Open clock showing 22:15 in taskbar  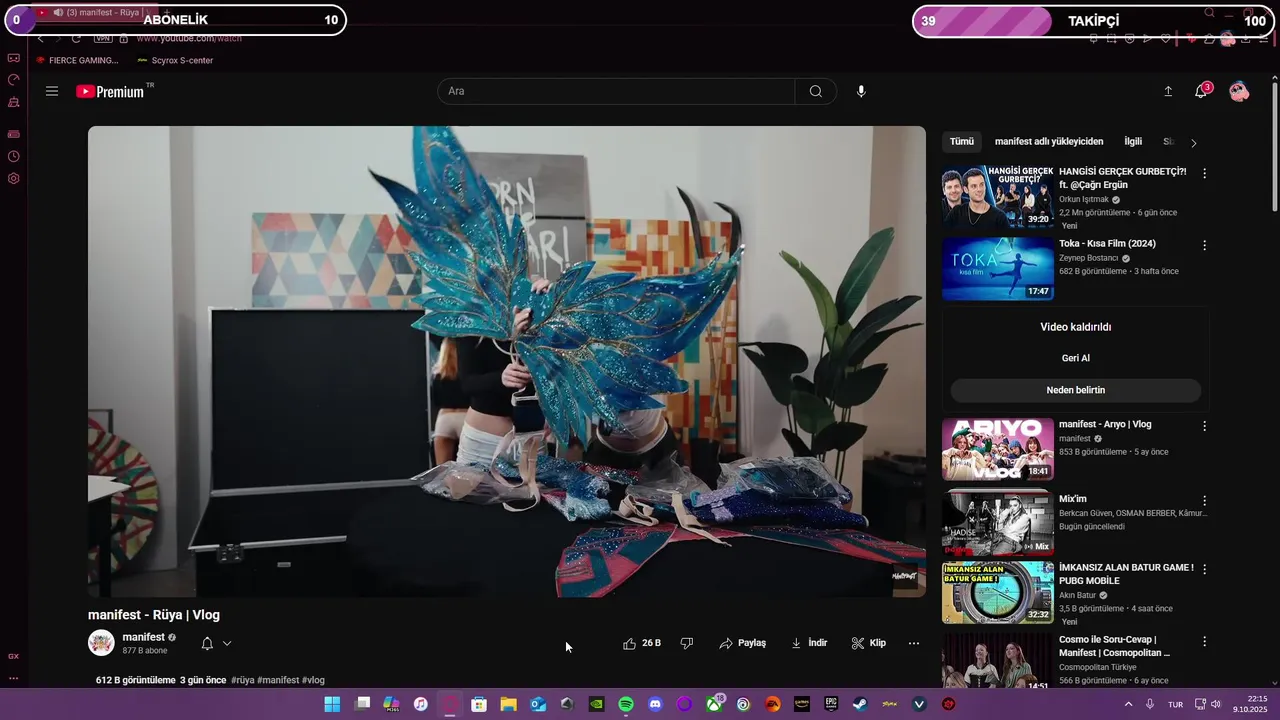tap(1250, 704)
